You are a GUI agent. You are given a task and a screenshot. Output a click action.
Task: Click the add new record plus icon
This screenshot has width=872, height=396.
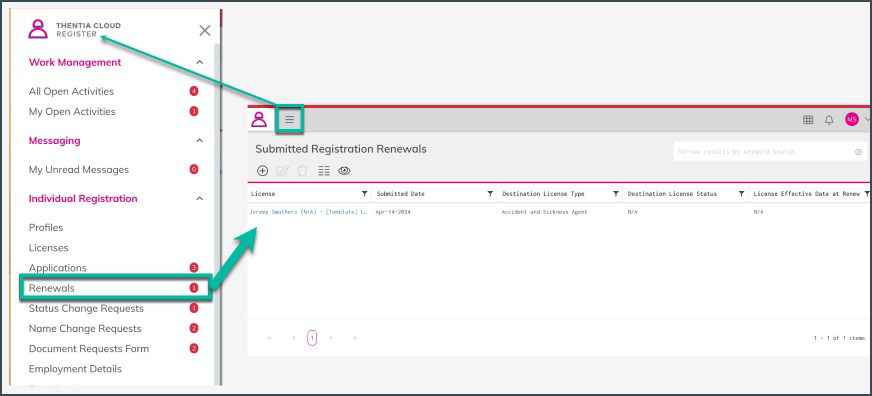262,171
